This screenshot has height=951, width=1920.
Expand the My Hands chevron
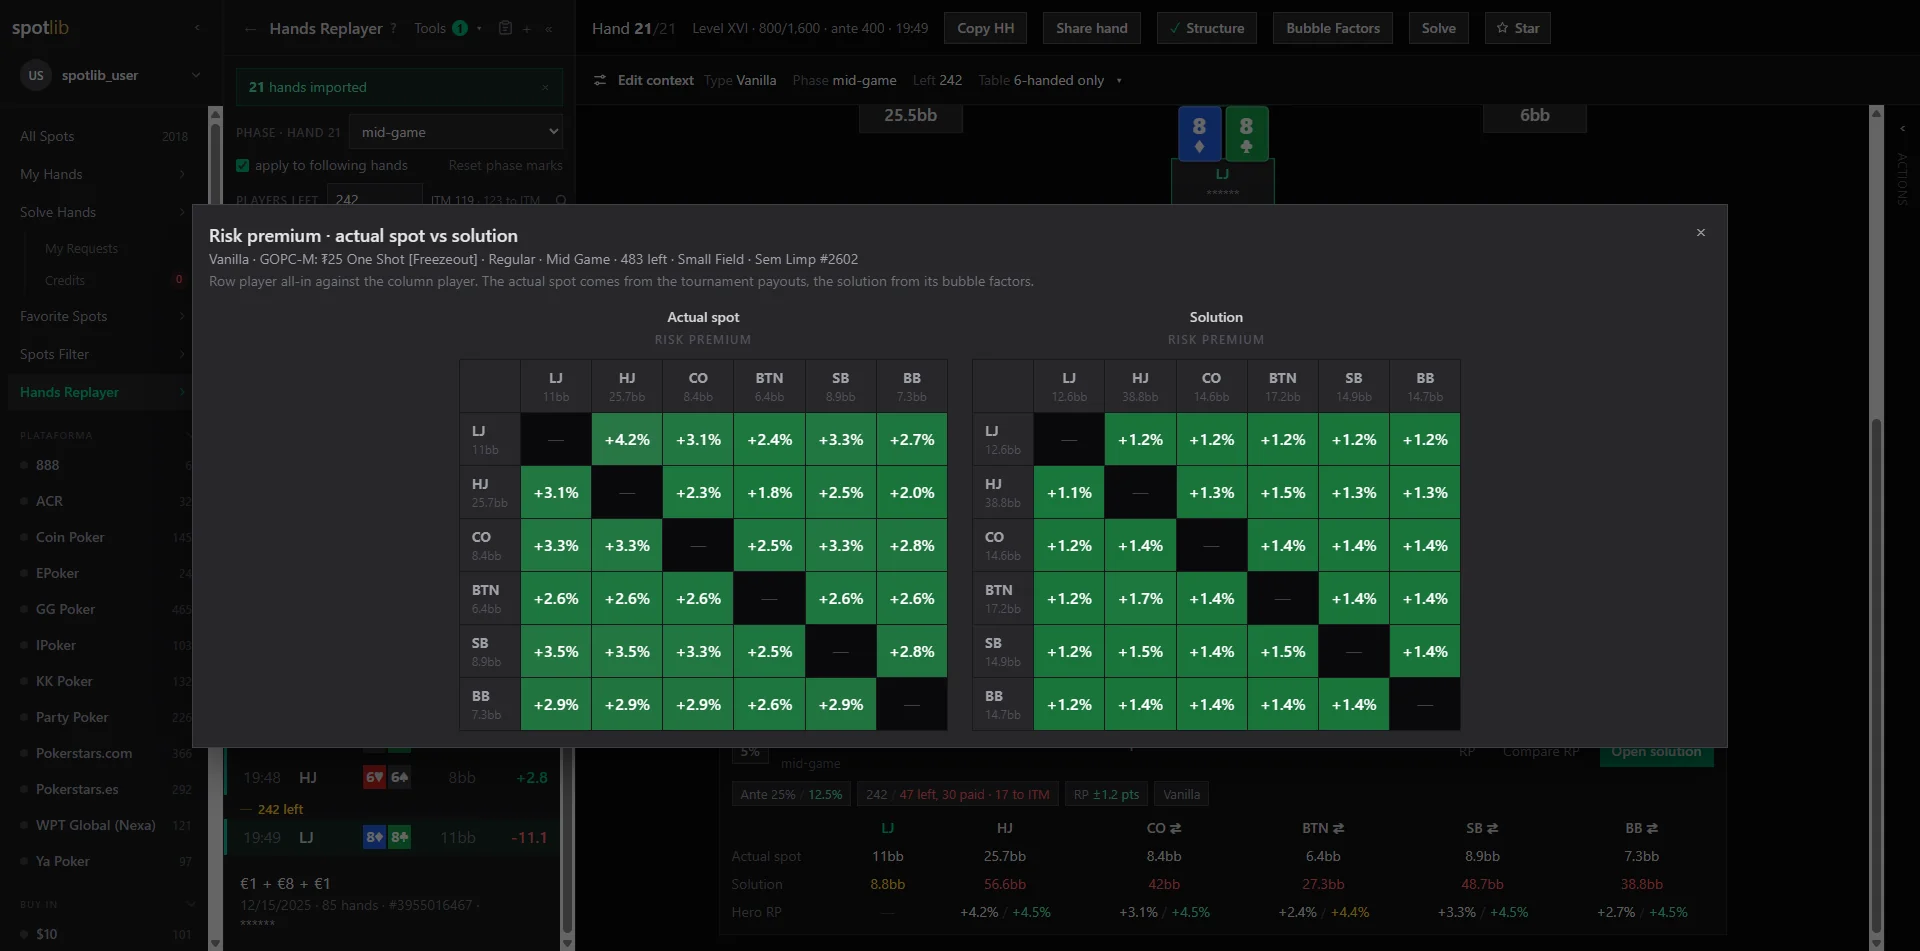(x=182, y=174)
